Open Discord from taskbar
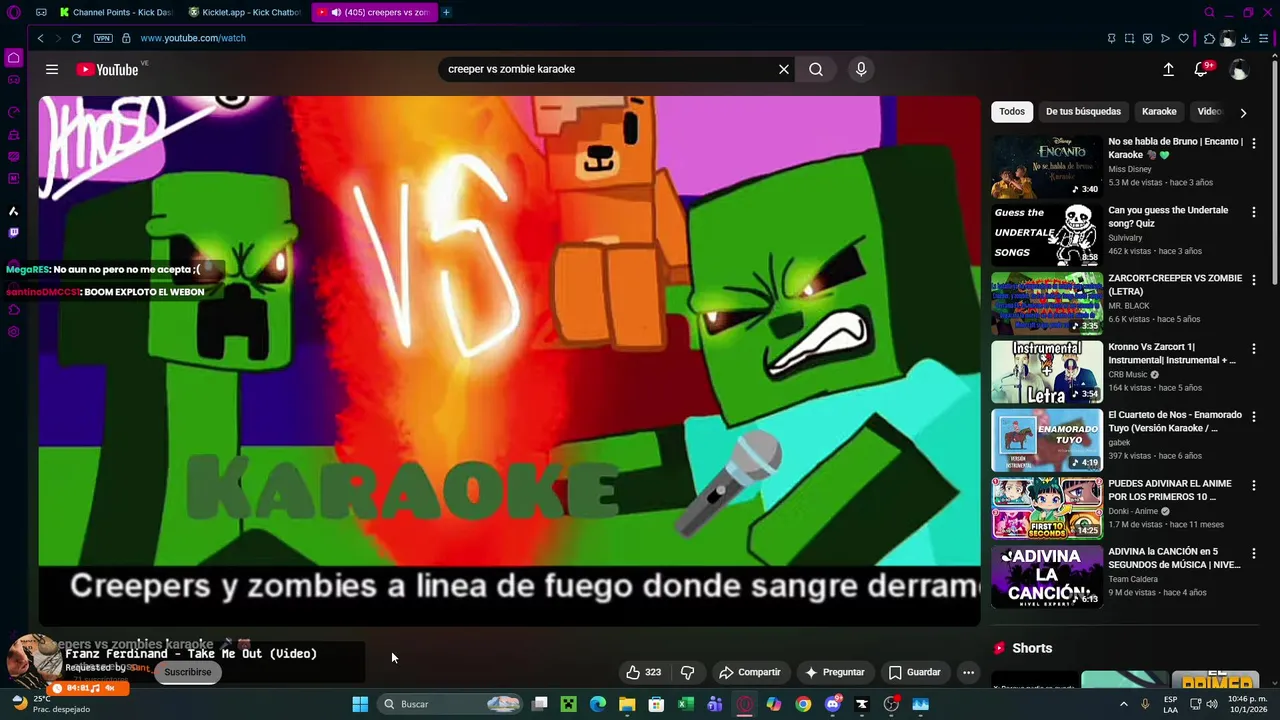 [832, 704]
